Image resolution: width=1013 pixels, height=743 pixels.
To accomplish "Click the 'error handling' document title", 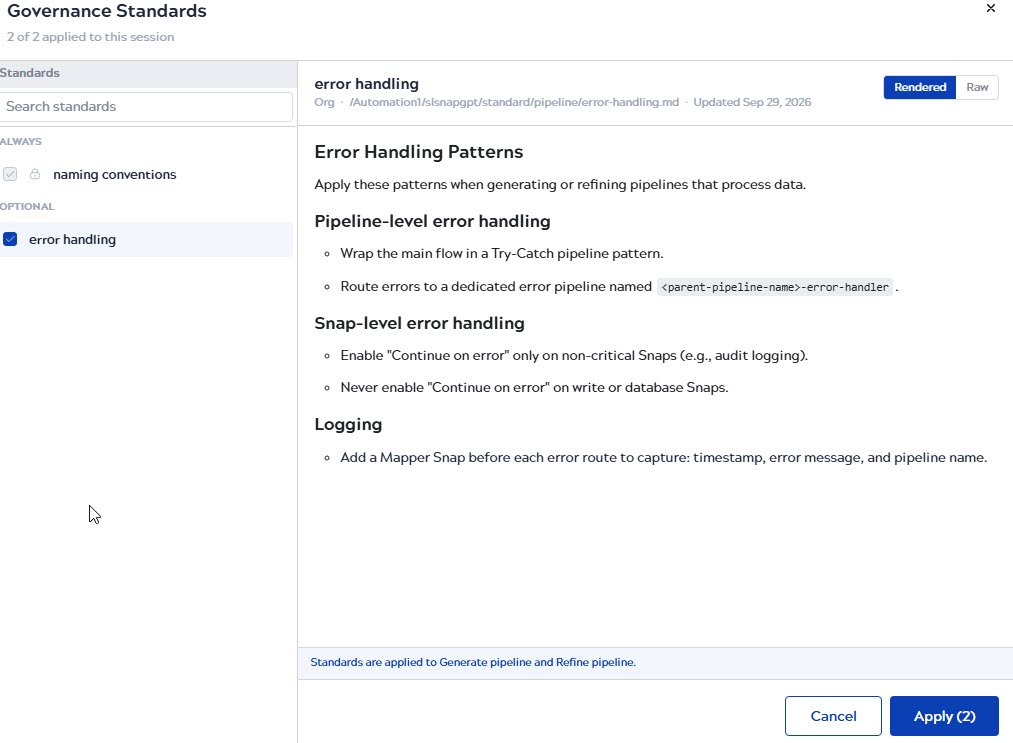I will (x=366, y=84).
